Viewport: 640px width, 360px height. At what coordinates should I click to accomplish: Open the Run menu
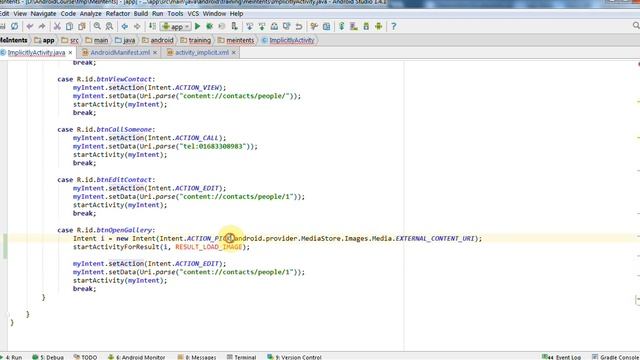click(158, 13)
